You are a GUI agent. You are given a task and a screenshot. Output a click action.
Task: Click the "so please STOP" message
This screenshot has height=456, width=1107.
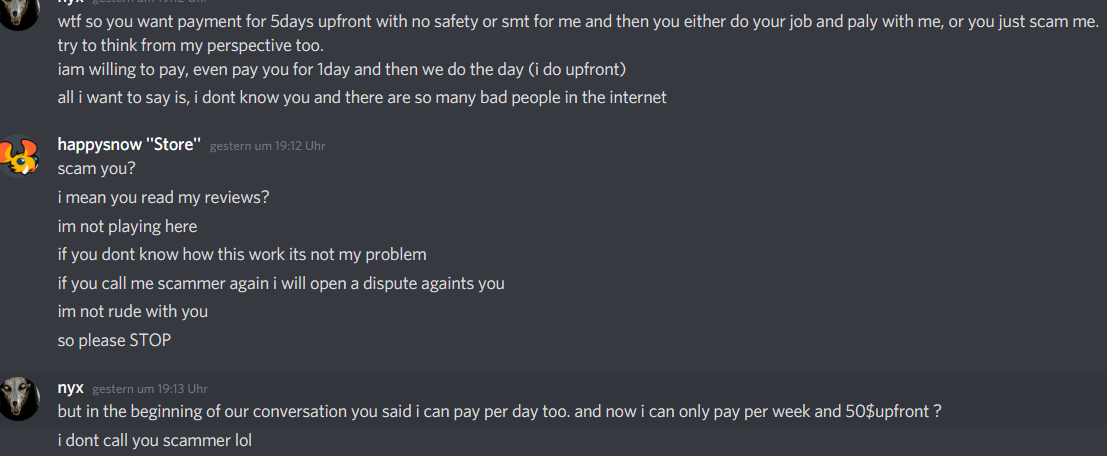[x=114, y=340]
